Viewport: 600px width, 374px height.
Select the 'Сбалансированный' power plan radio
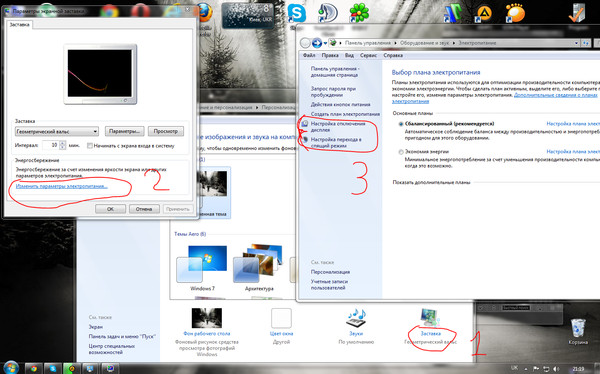click(x=401, y=124)
